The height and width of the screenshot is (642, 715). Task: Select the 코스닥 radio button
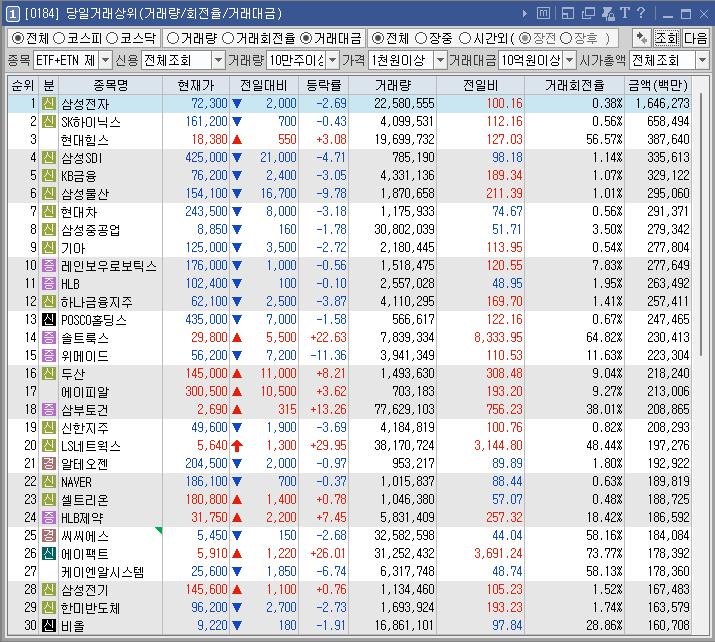pos(112,38)
